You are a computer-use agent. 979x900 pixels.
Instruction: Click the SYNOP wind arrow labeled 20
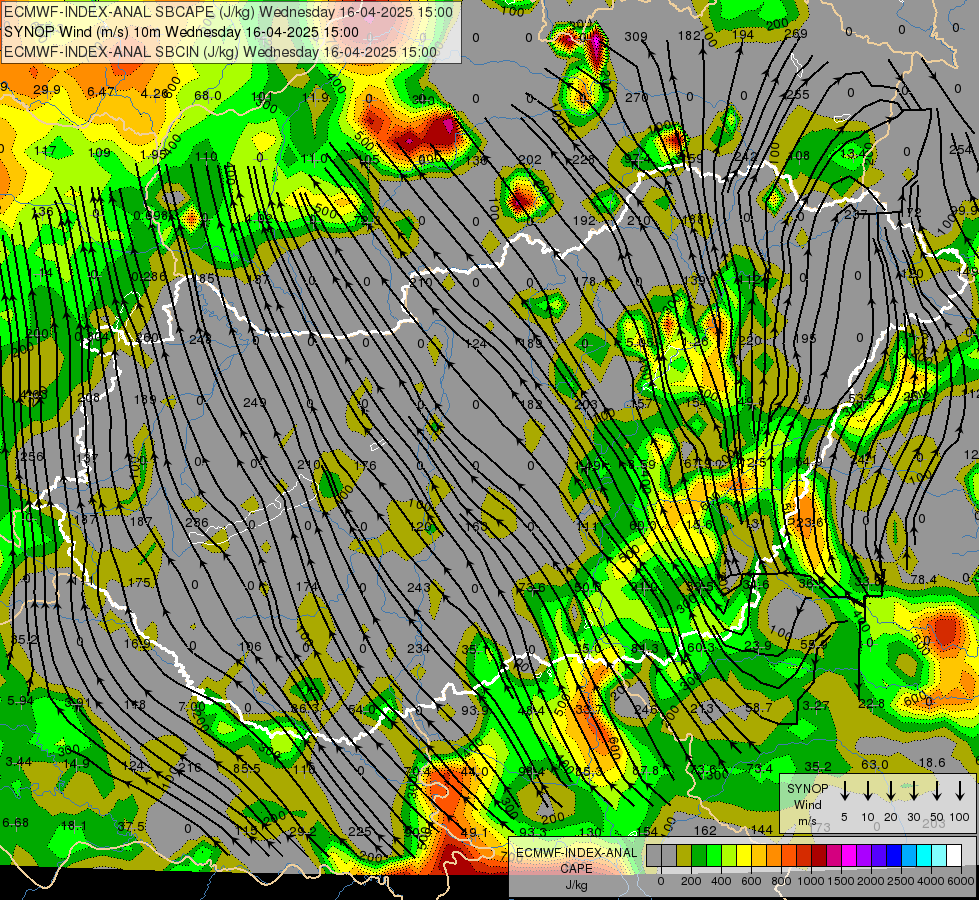tap(890, 791)
